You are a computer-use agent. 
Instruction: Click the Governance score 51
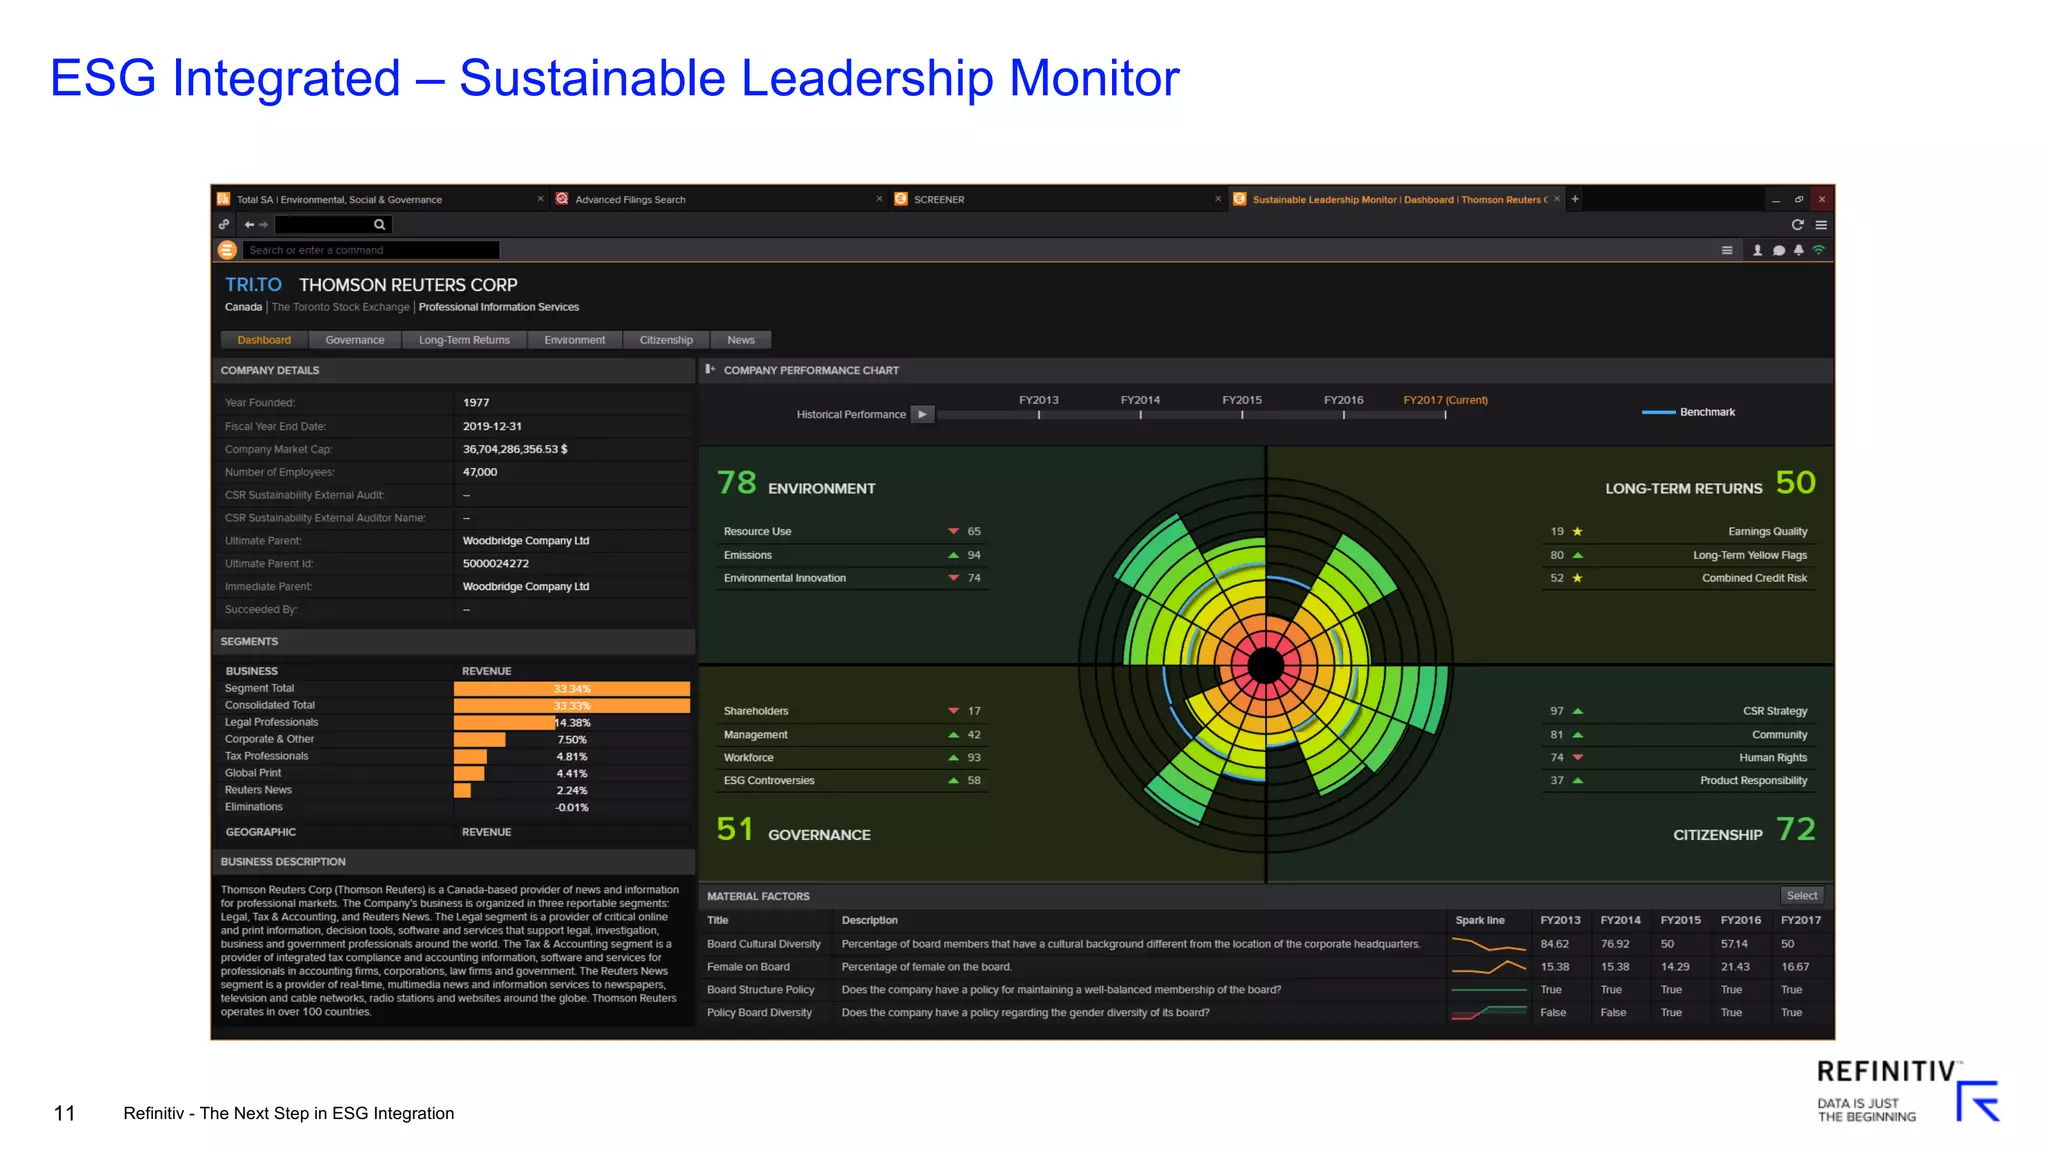(x=735, y=829)
